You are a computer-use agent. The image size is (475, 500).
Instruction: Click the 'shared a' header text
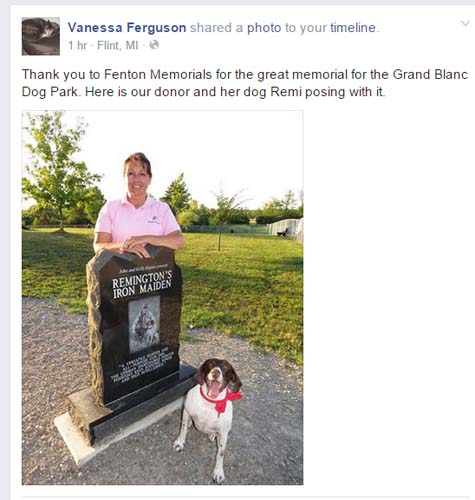[x=216, y=28]
